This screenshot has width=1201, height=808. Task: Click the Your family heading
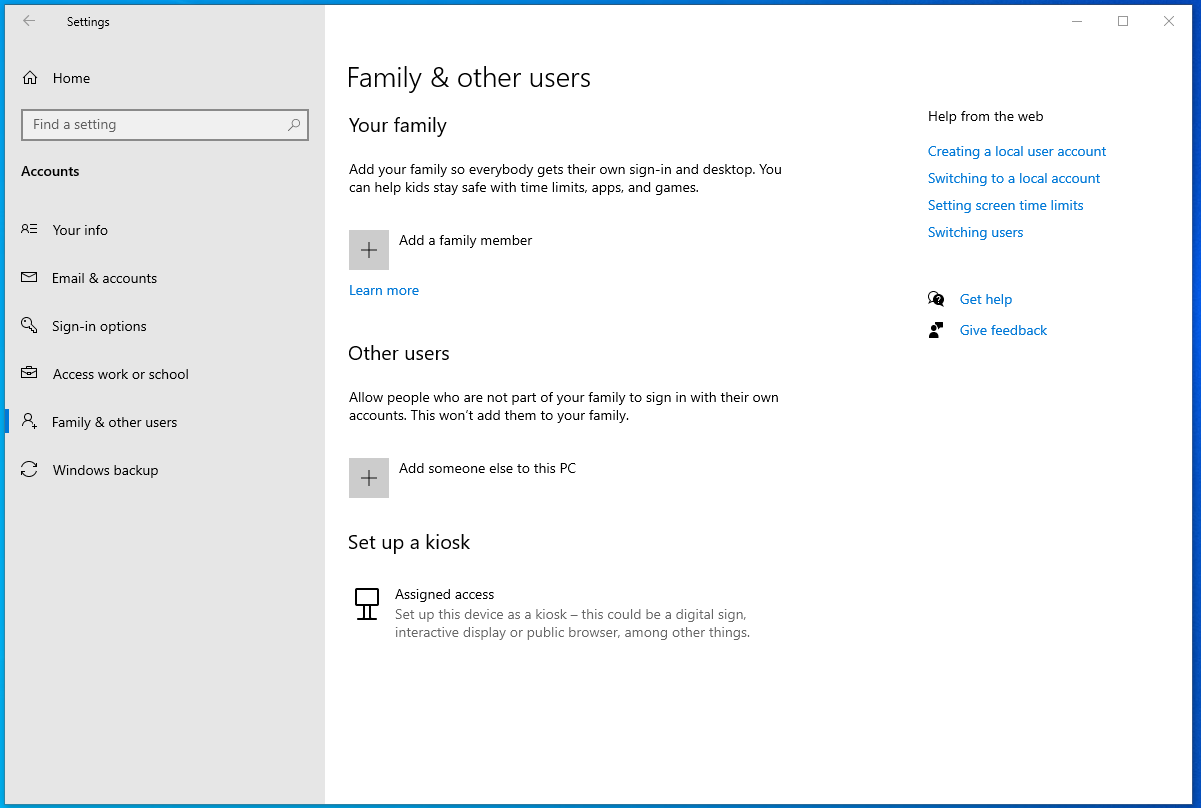coord(398,125)
